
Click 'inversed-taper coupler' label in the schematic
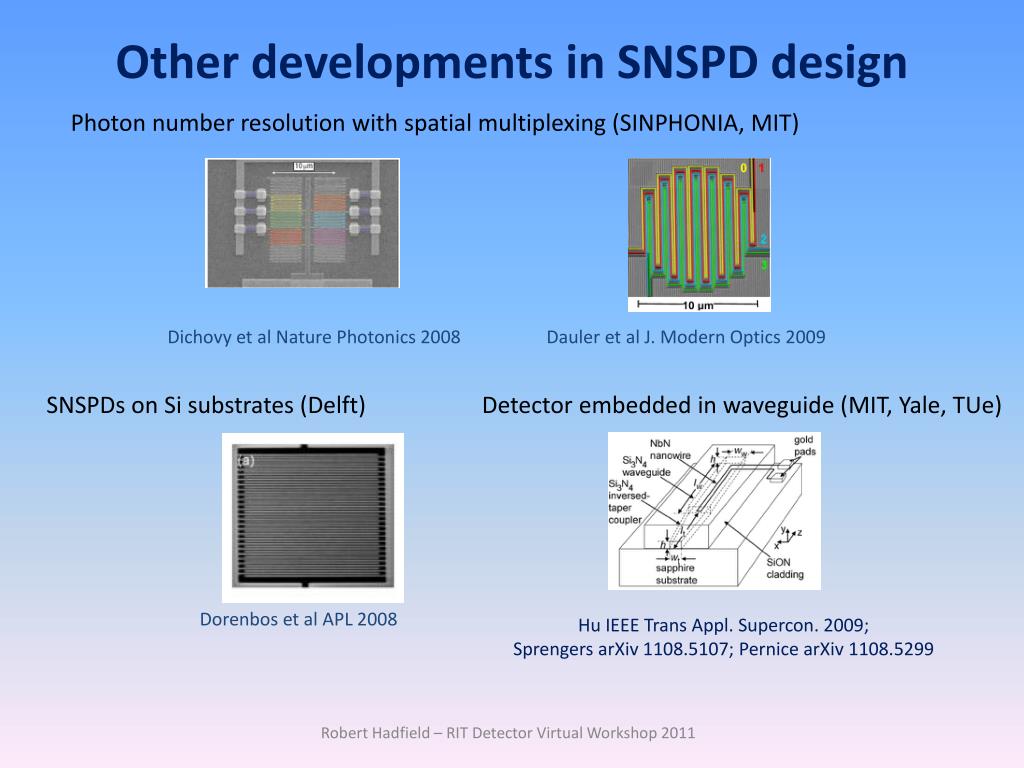pos(629,508)
